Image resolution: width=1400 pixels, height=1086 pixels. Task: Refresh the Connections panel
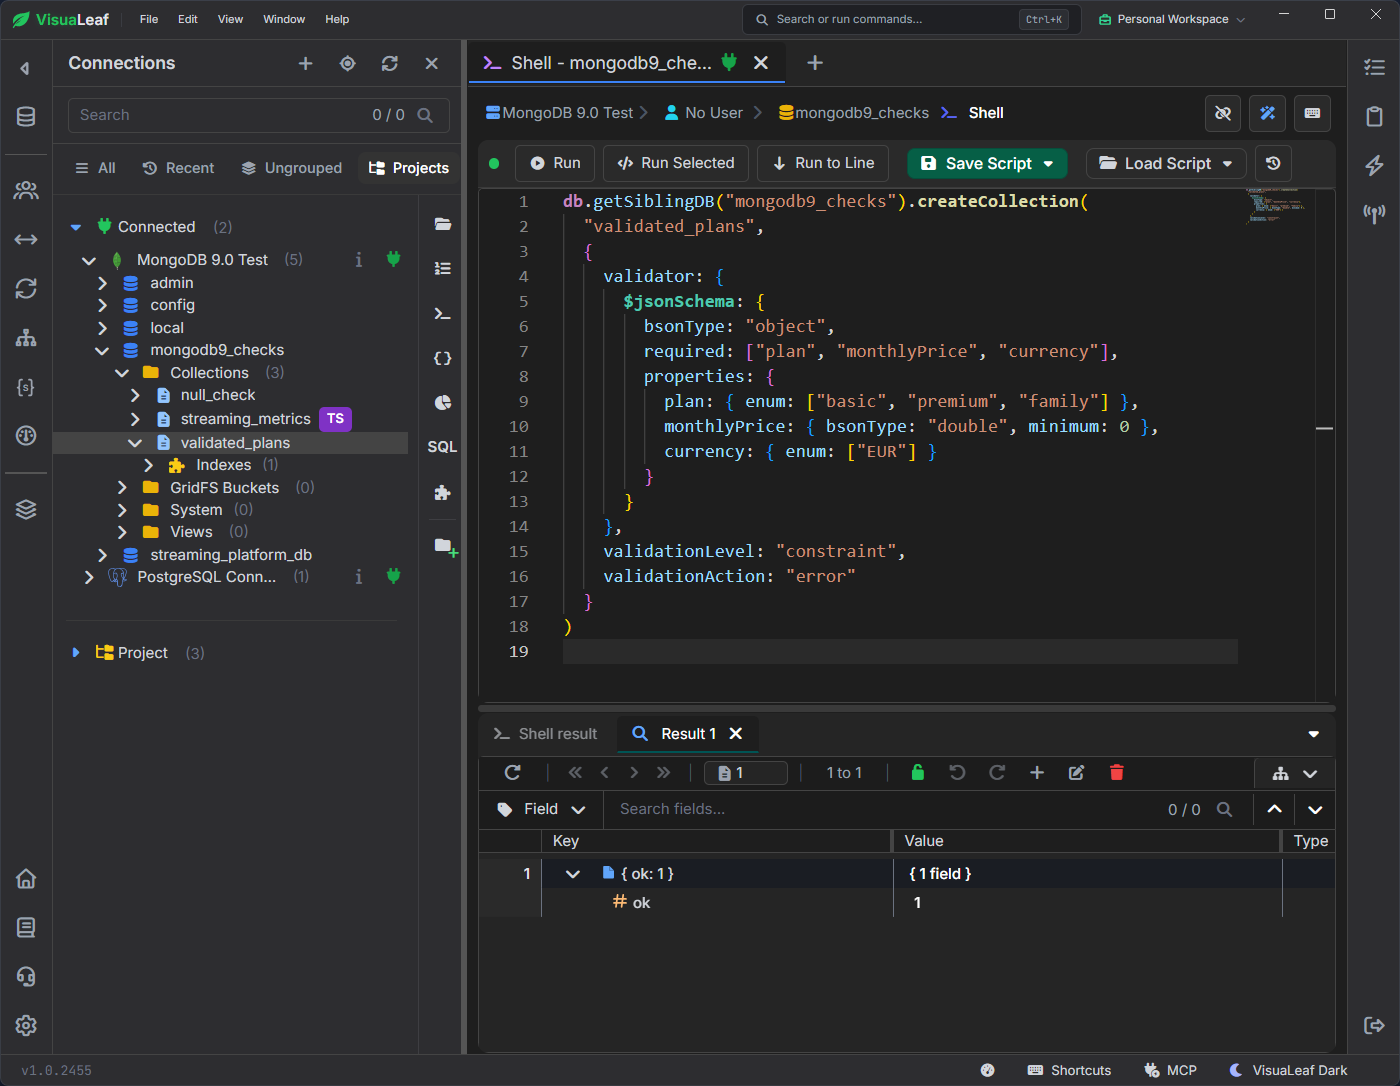point(390,63)
